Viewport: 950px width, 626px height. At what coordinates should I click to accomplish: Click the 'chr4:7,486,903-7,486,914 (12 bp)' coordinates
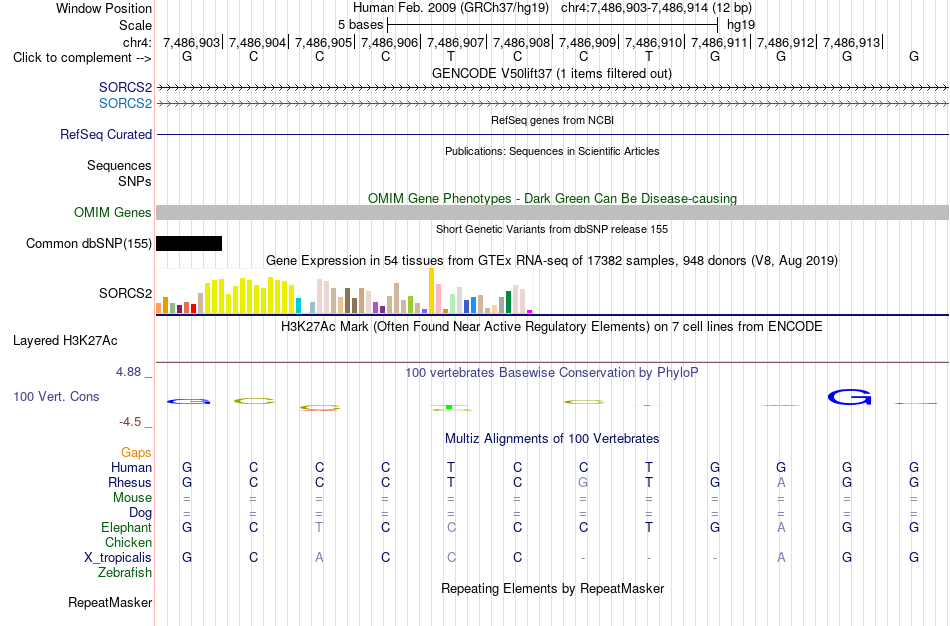[x=656, y=8]
